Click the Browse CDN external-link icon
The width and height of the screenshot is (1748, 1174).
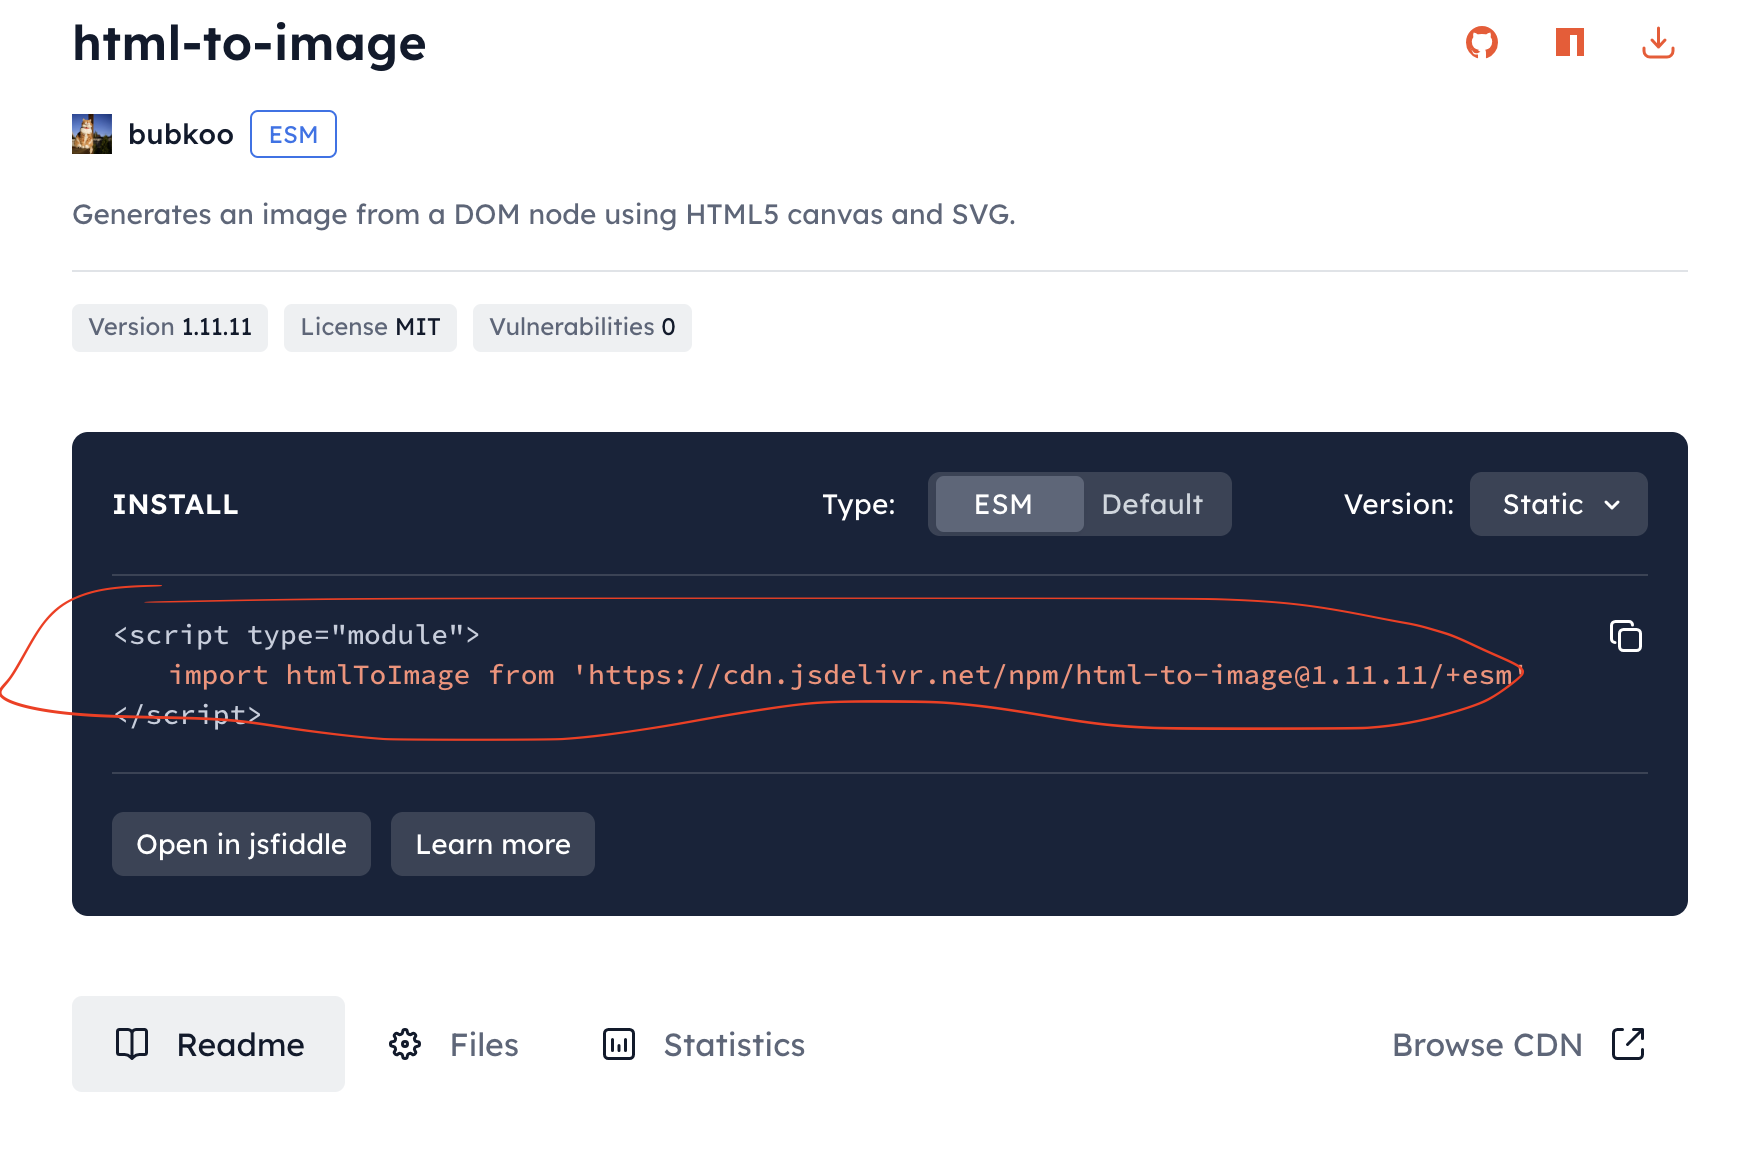1628,1044
